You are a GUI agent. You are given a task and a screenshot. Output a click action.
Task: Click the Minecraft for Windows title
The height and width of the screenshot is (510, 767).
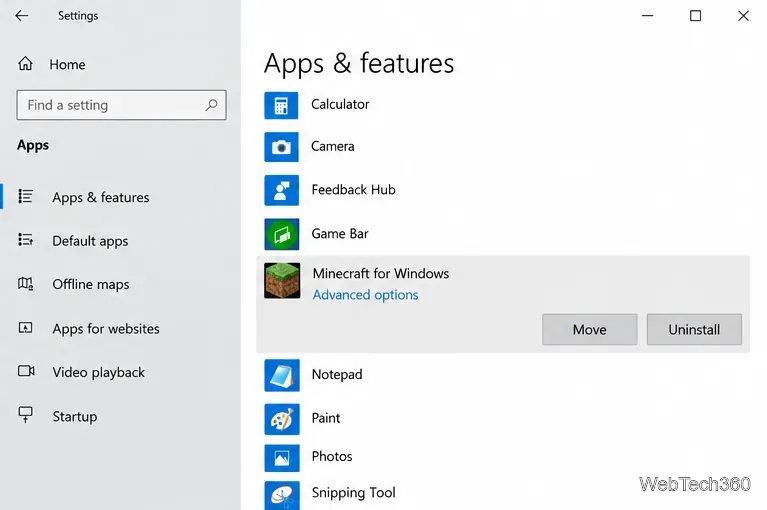381,273
